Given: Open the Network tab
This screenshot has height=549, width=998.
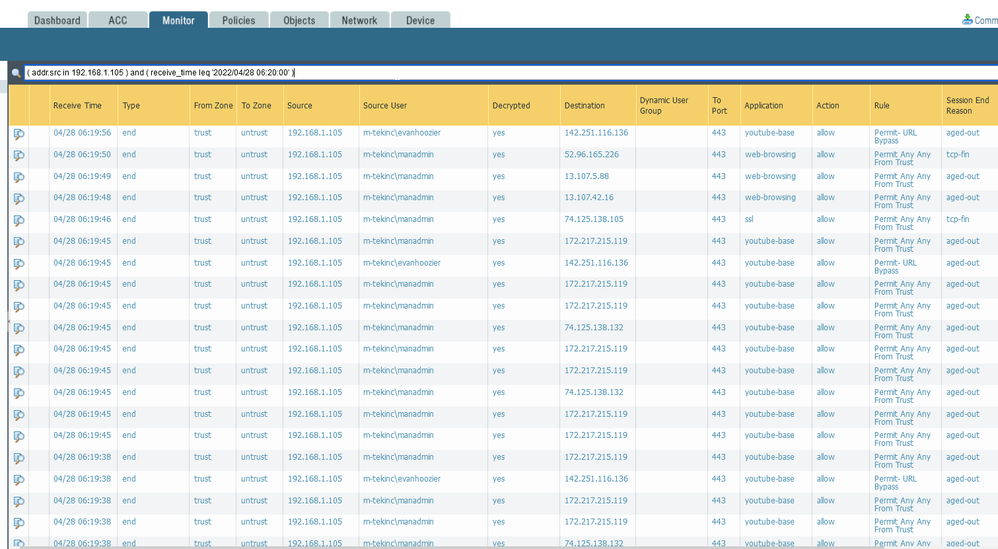Looking at the screenshot, I should [x=359, y=20].
